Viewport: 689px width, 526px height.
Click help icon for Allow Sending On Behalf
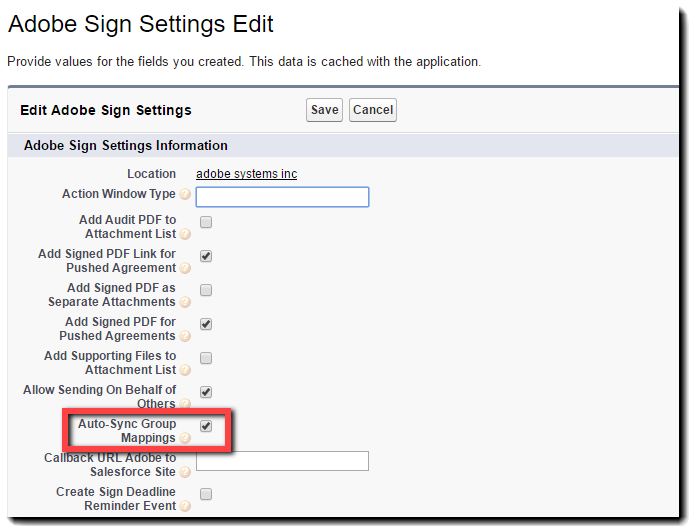click(185, 405)
